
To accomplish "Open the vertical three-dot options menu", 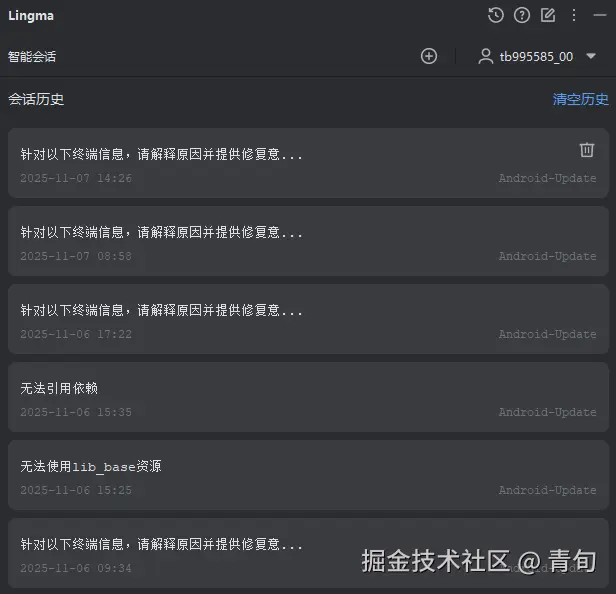I will pyautogui.click(x=574, y=15).
